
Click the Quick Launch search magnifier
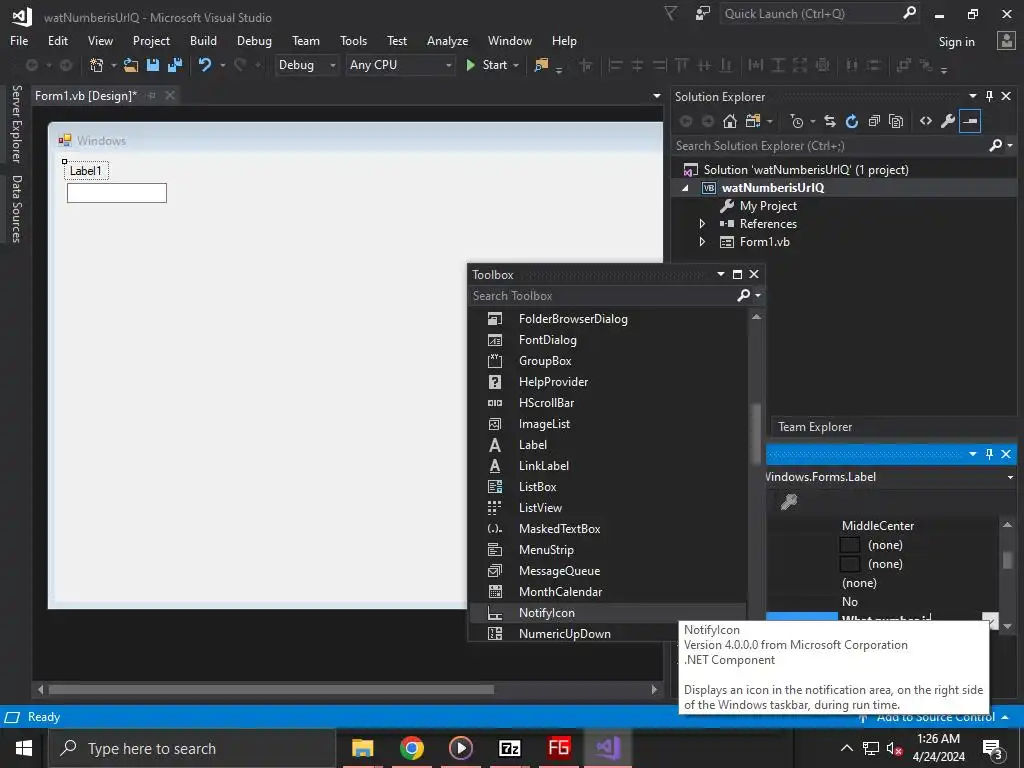909,13
